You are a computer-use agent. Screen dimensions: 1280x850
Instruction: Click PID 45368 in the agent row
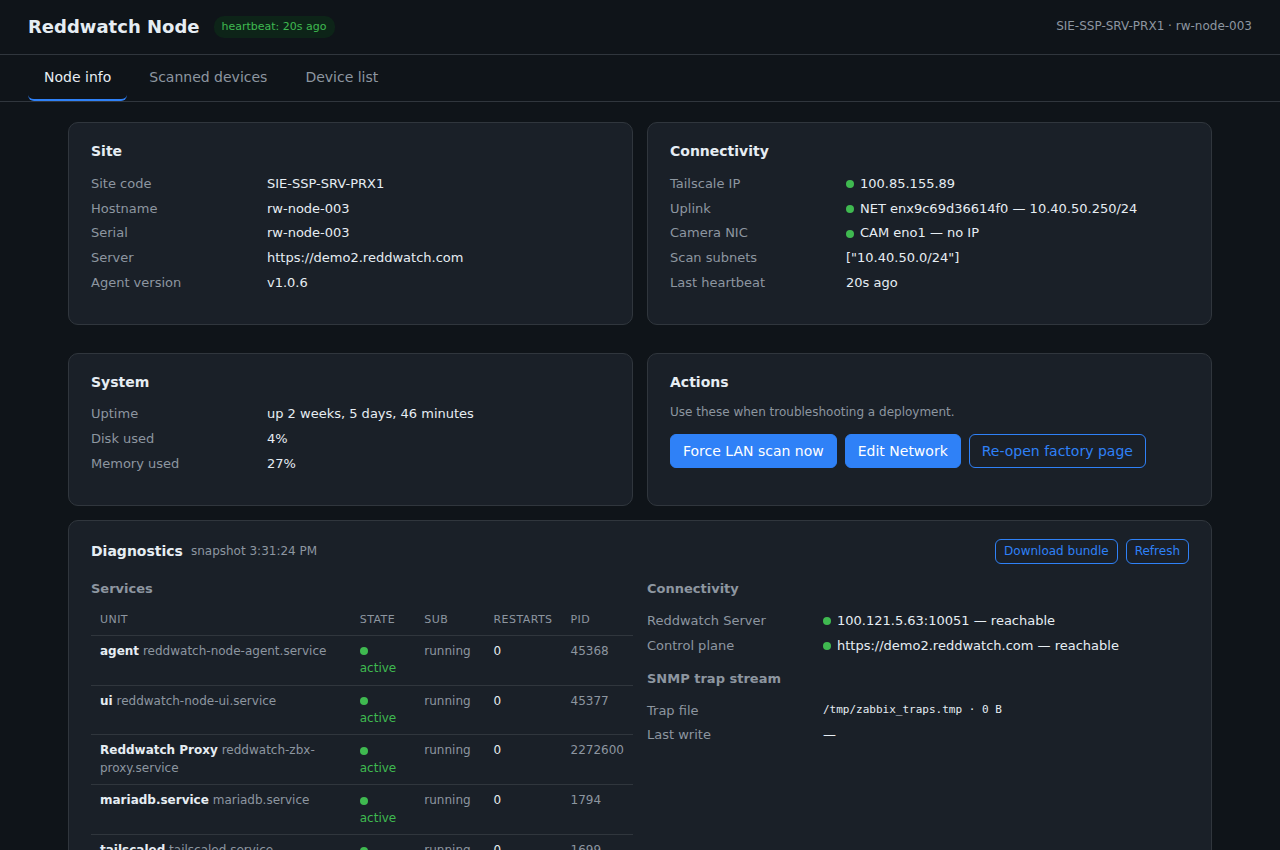pos(589,651)
